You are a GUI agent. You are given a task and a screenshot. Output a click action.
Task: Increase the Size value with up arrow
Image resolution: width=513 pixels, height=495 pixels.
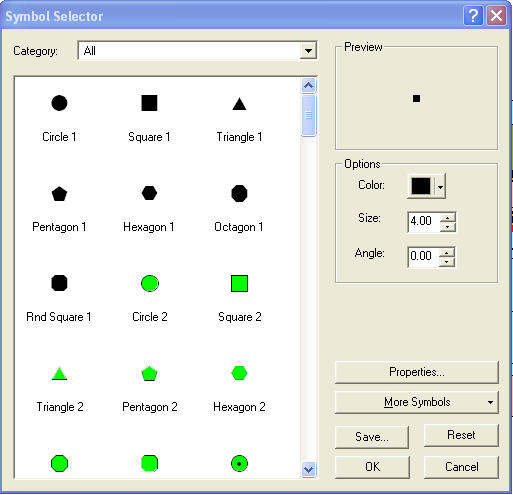[x=448, y=218]
